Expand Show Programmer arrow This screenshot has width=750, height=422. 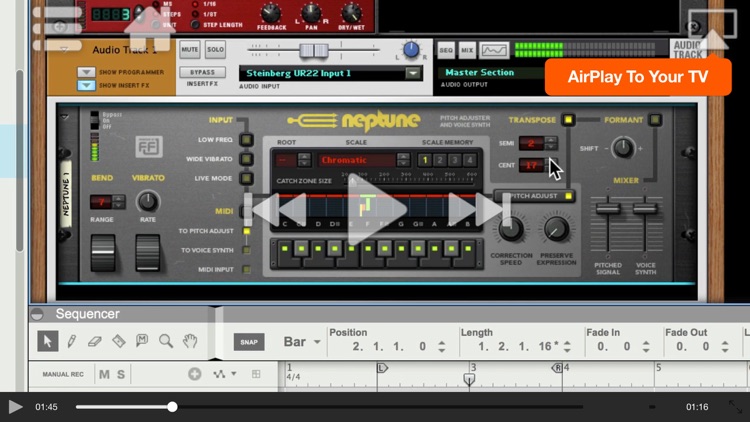coord(86,72)
